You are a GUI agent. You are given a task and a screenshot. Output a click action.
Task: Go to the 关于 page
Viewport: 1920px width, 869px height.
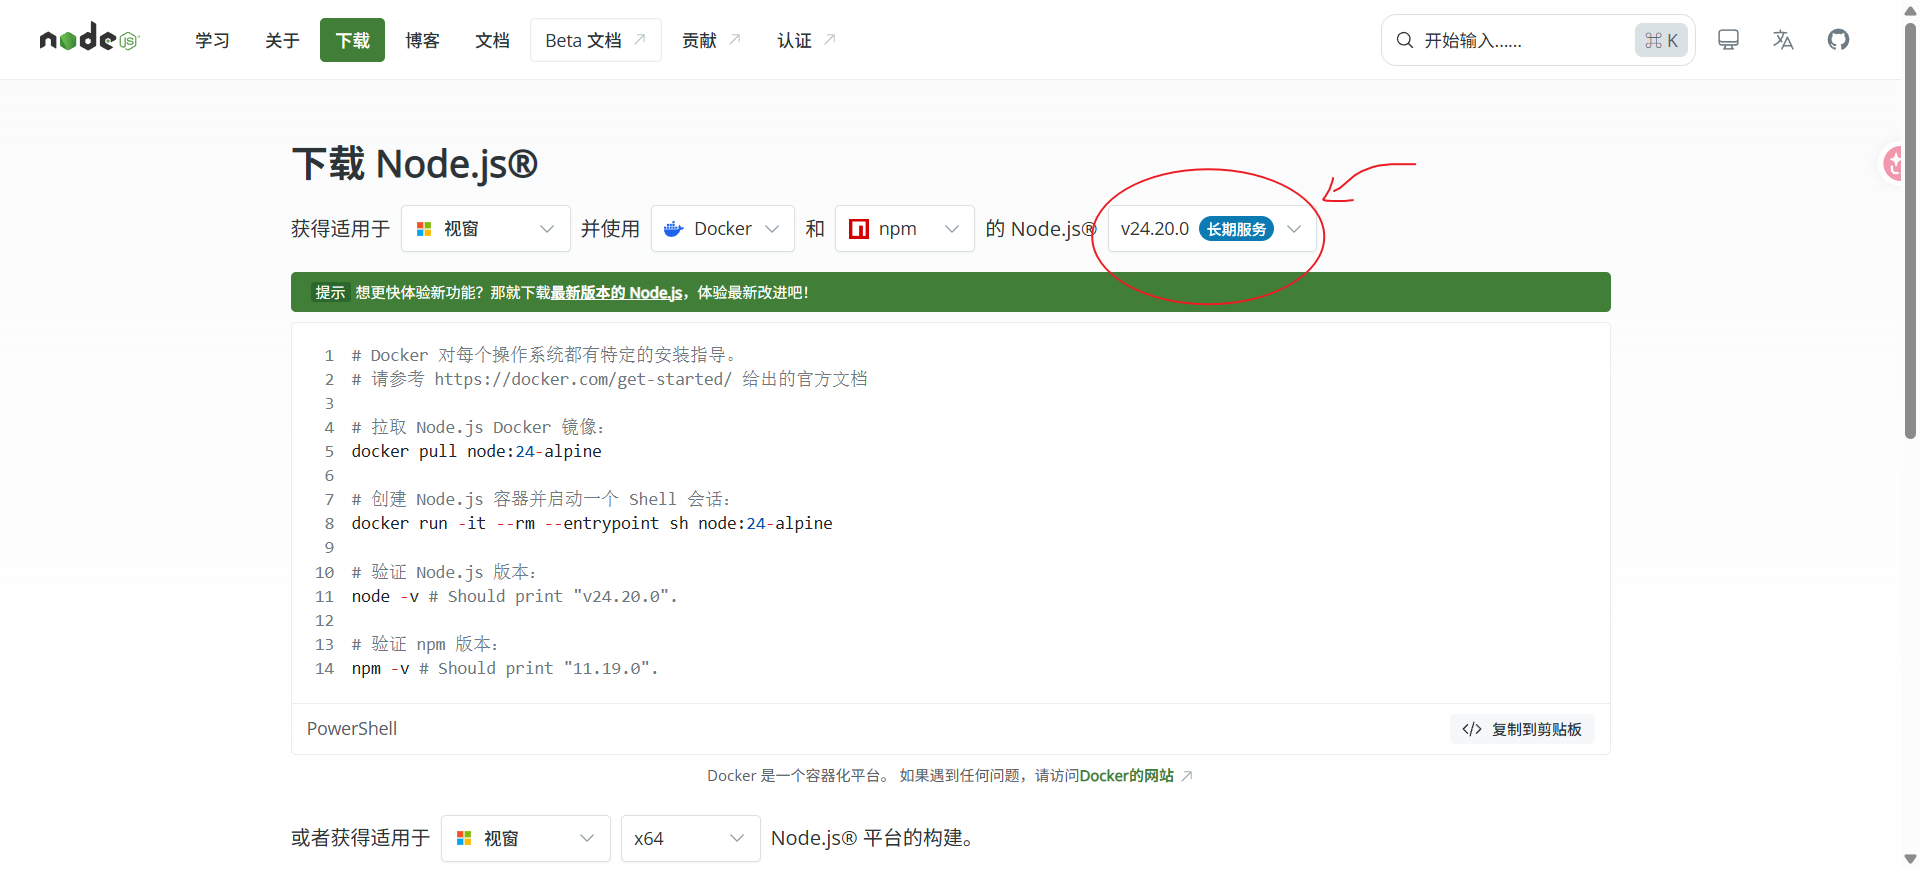283,40
